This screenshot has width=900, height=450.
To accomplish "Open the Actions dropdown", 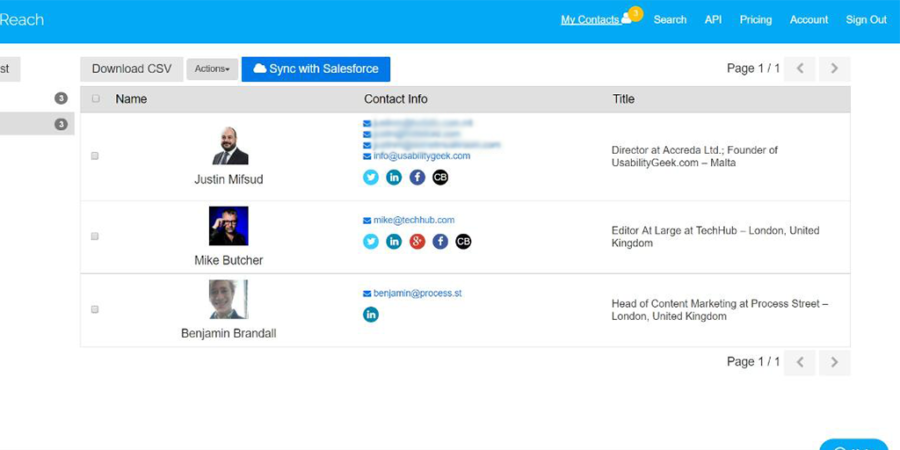I will click(212, 69).
